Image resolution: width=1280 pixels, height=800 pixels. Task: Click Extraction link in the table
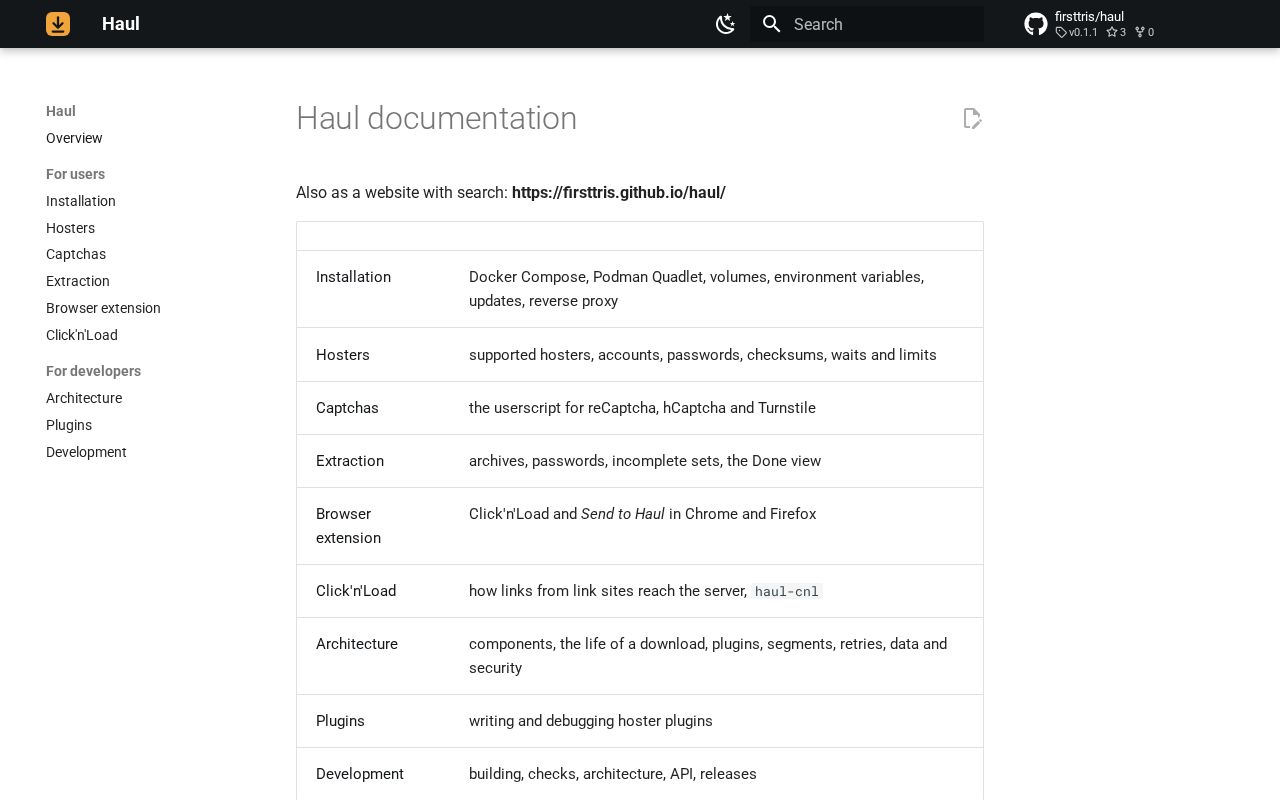(x=350, y=461)
